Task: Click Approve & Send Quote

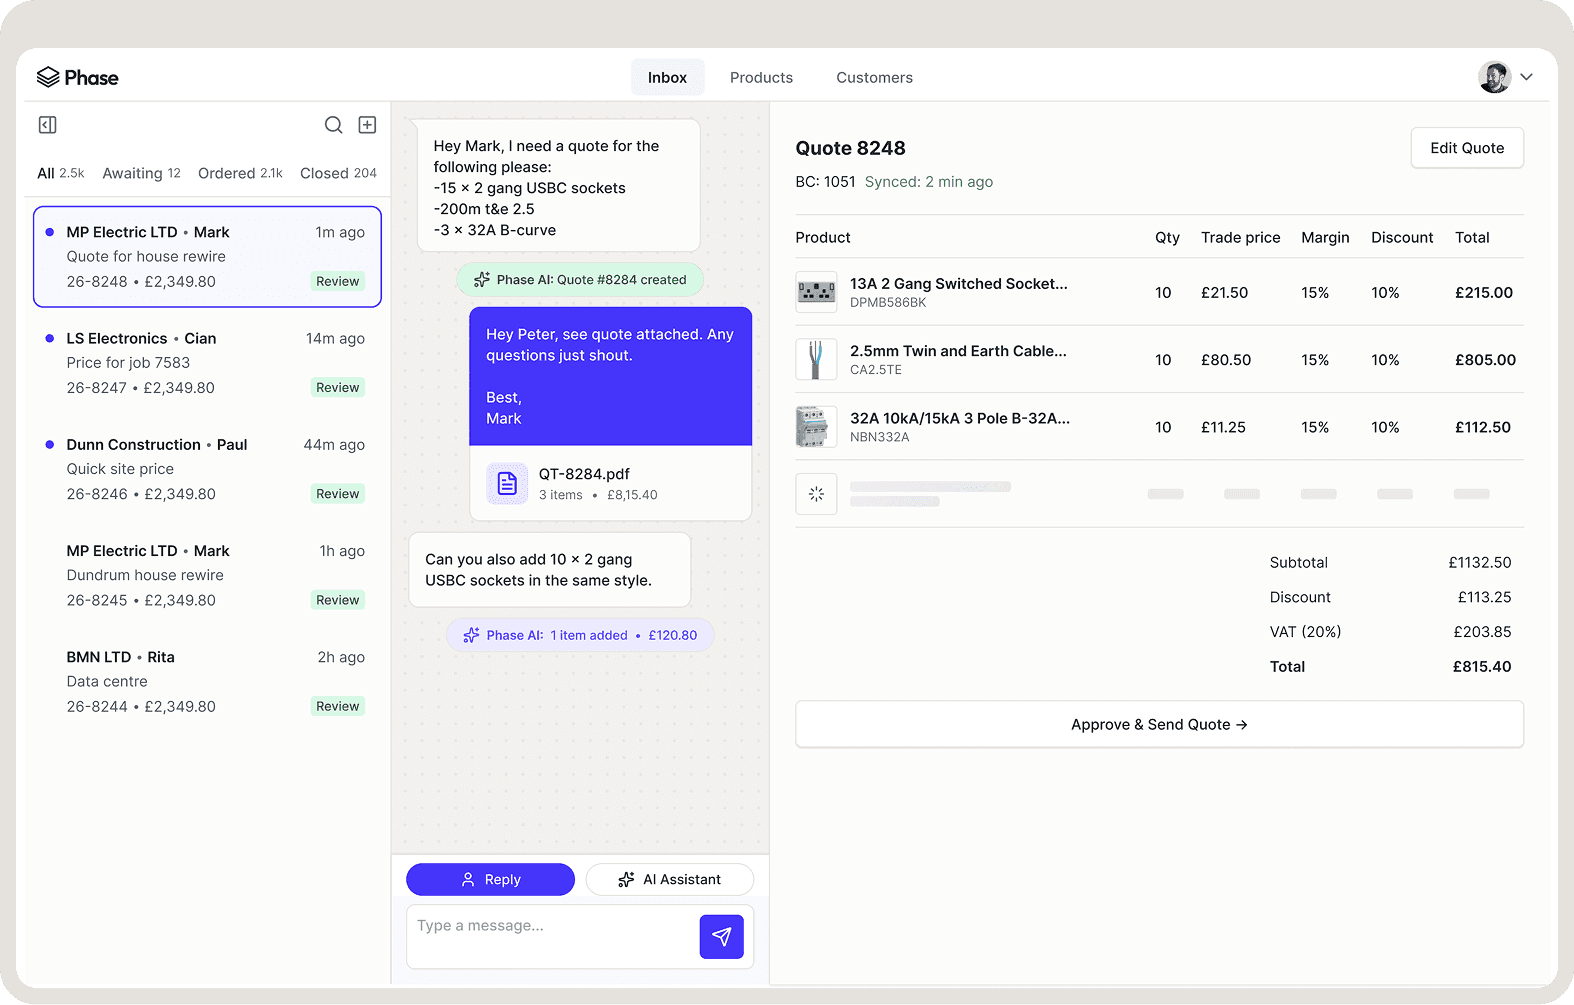Action: coord(1159,724)
